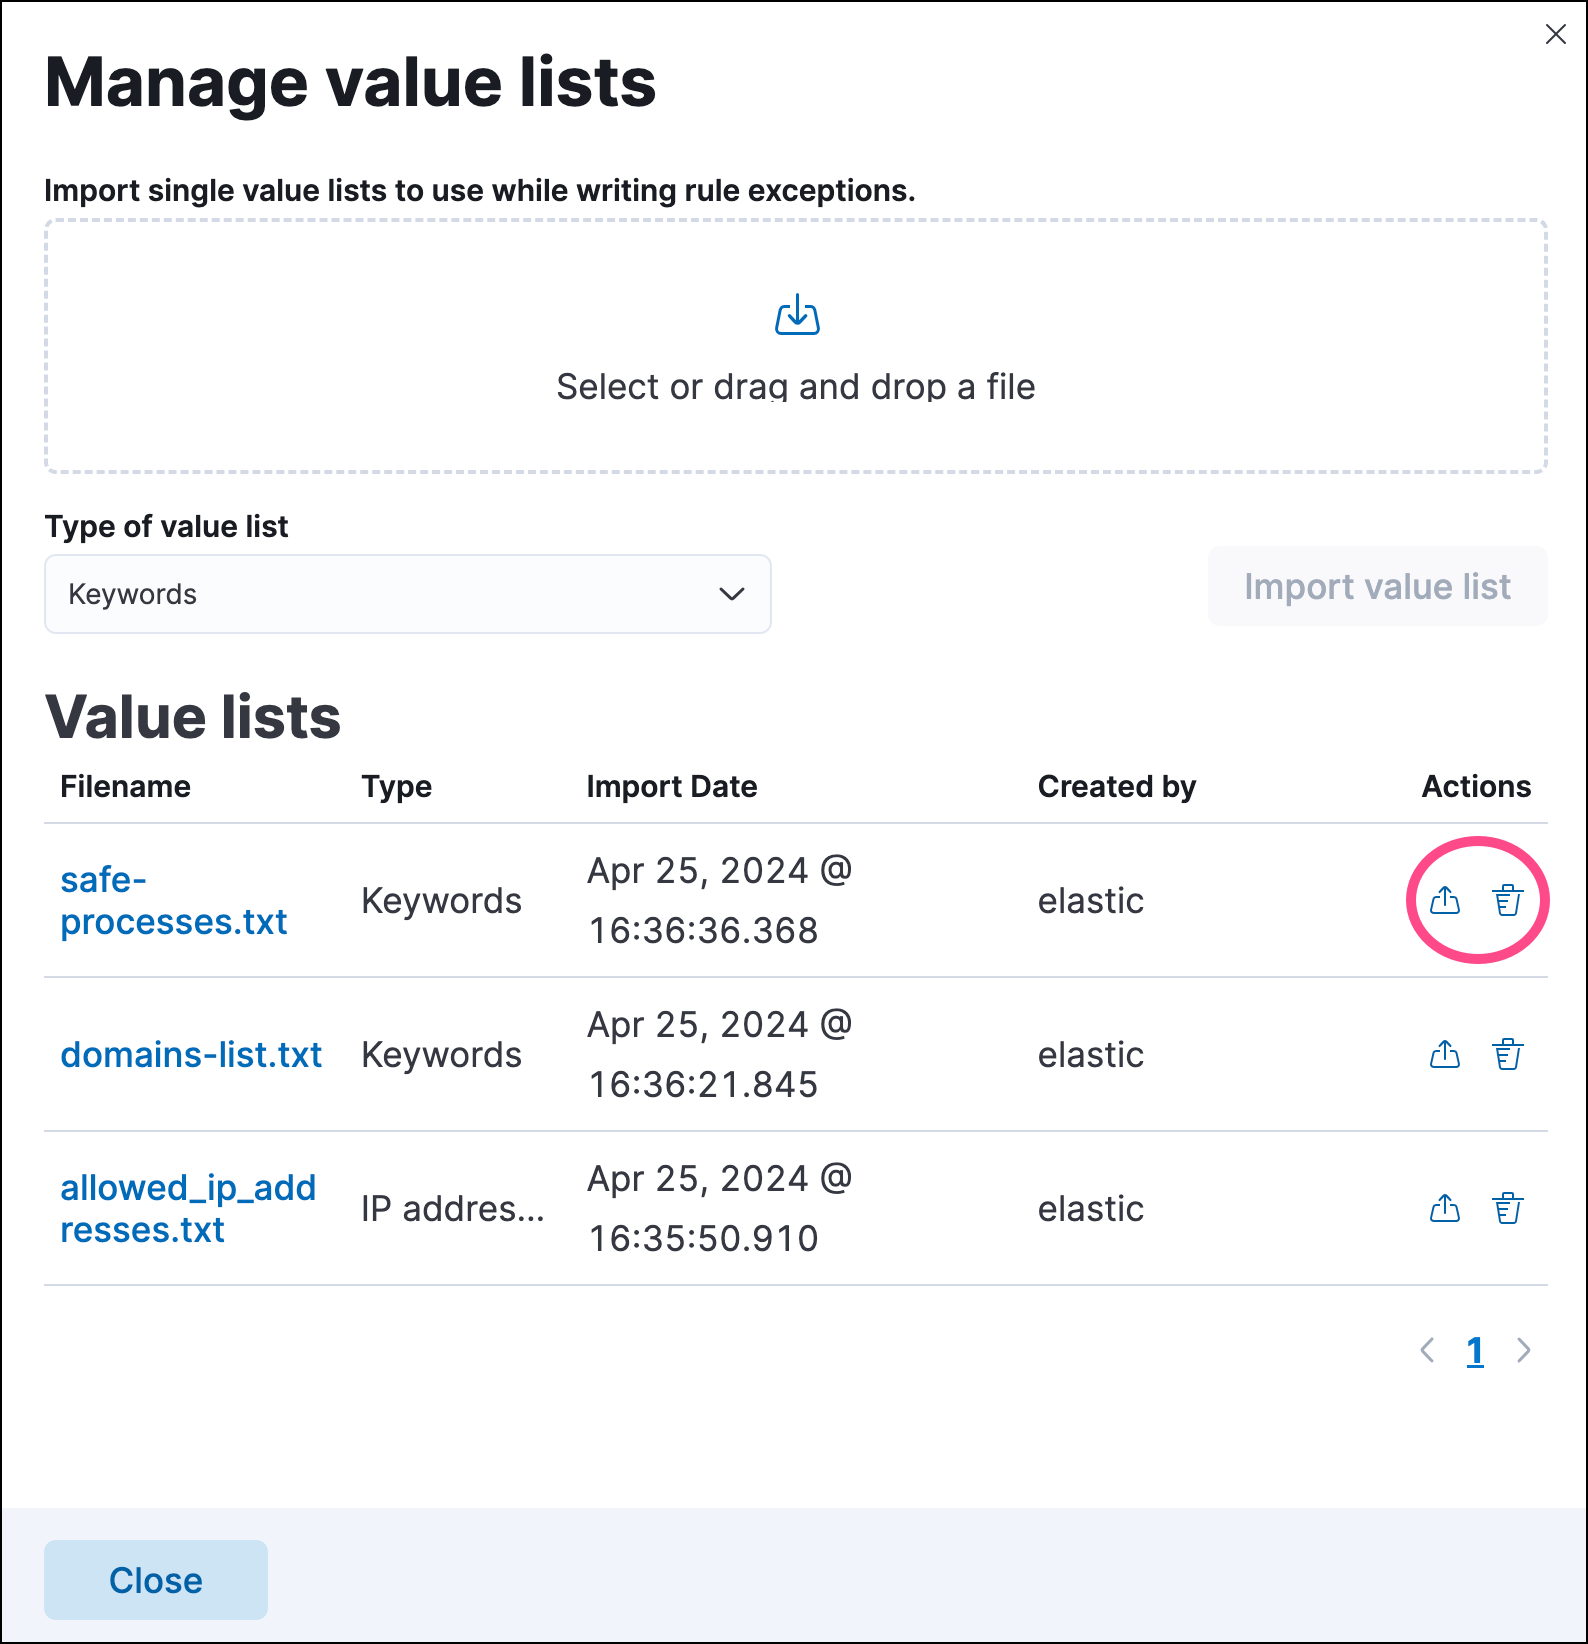Open the Type of value list dropdown
Image resolution: width=1588 pixels, height=1644 pixels.
pos(407,594)
